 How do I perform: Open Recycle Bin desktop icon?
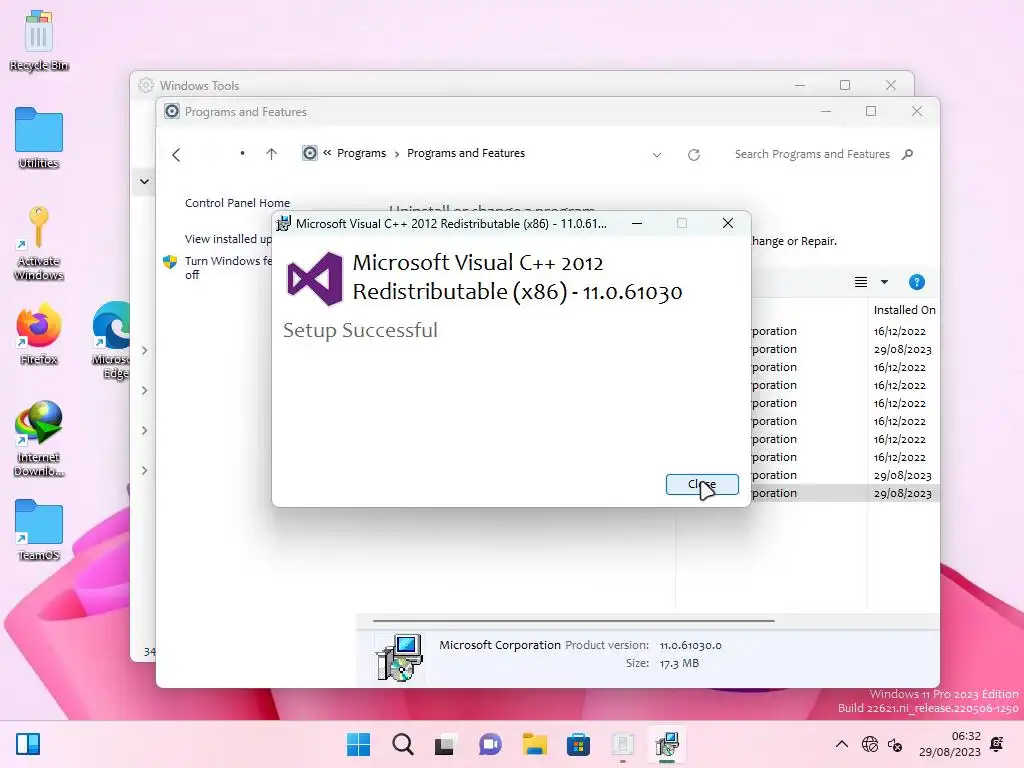tap(39, 40)
